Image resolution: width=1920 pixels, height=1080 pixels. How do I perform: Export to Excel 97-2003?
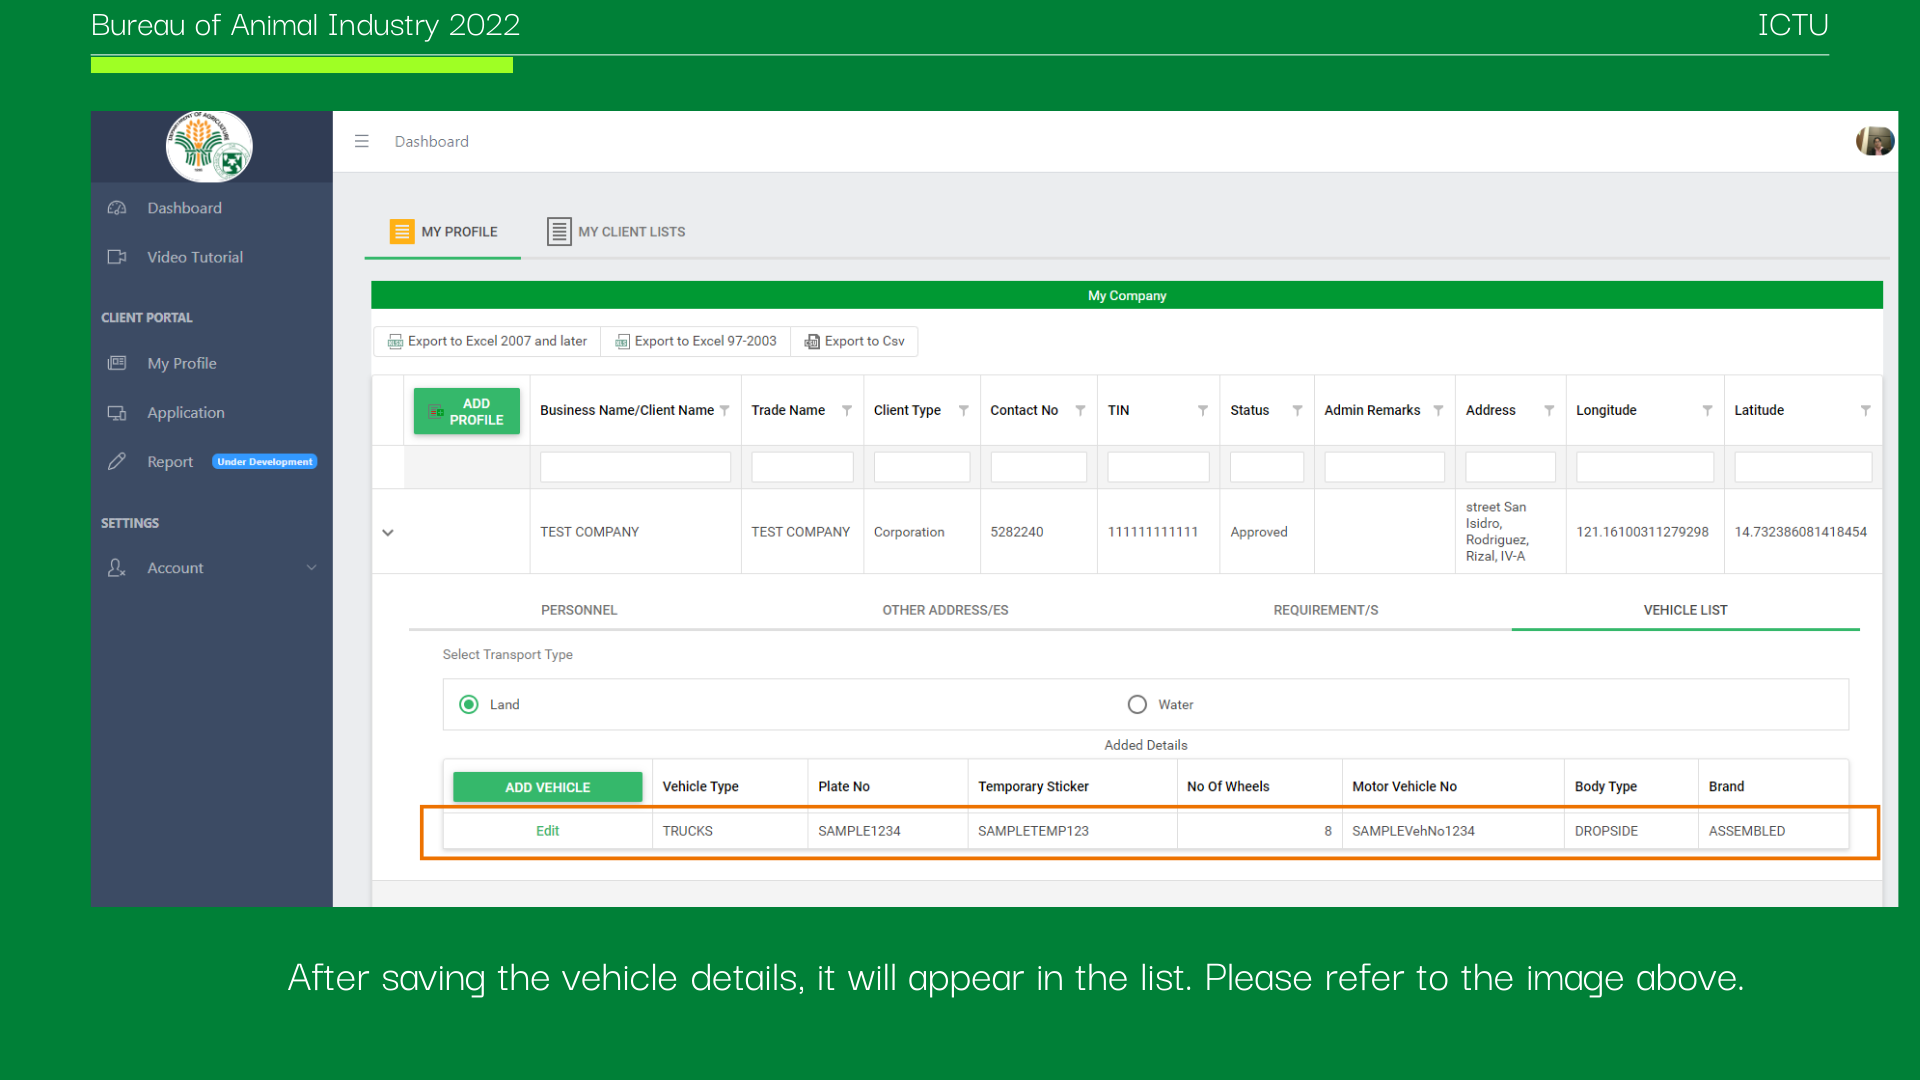695,341
